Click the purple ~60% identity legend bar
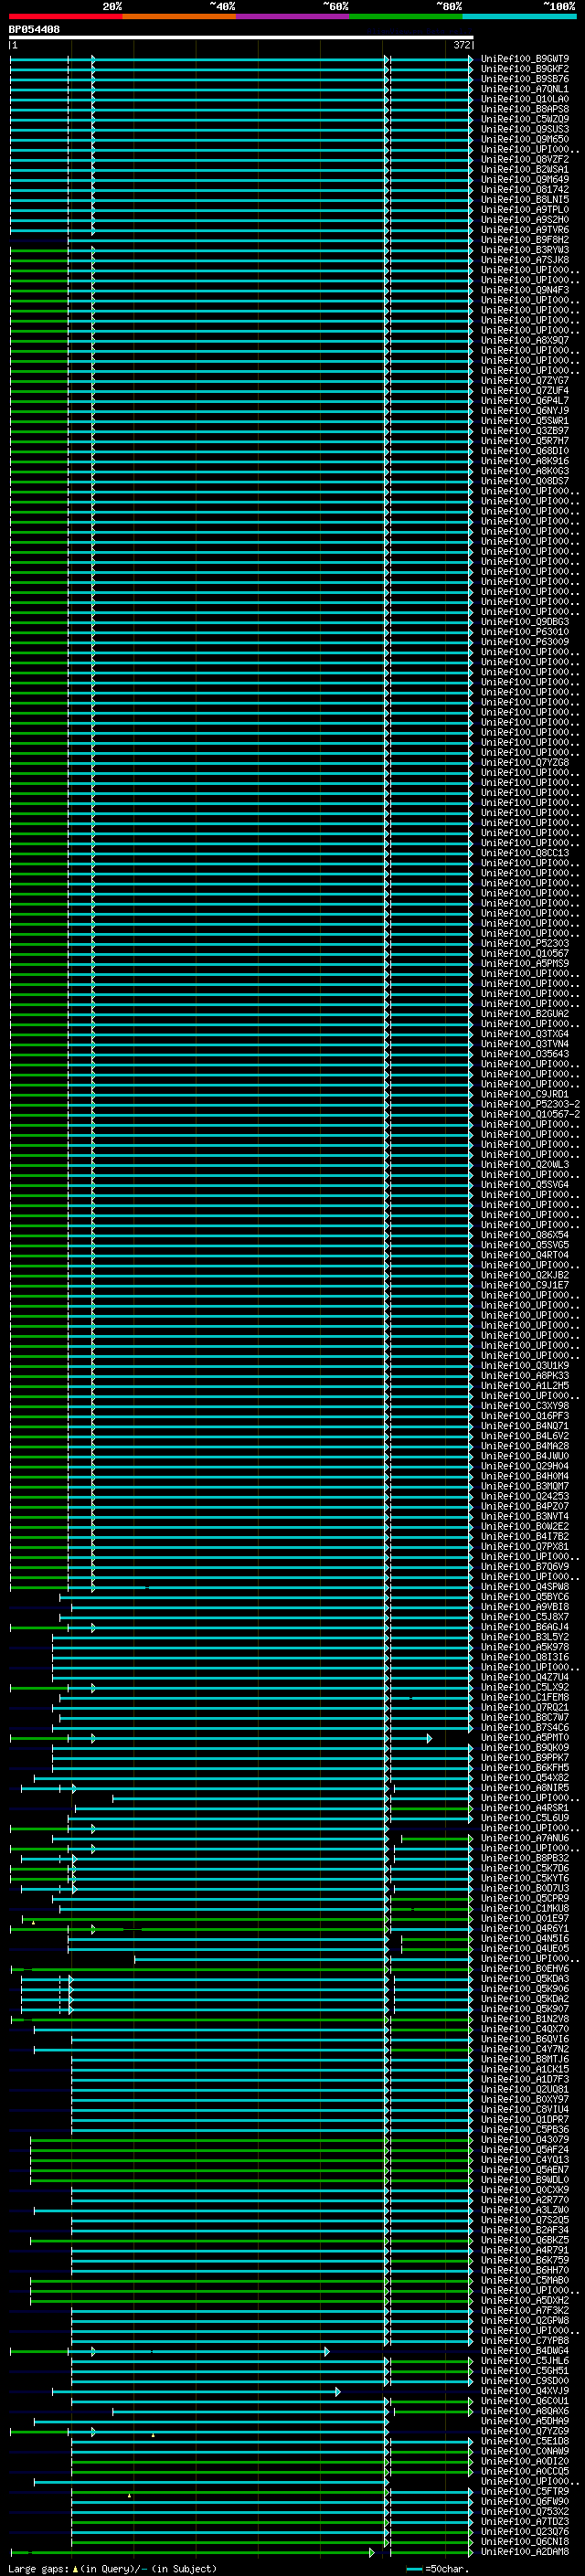 point(293,16)
